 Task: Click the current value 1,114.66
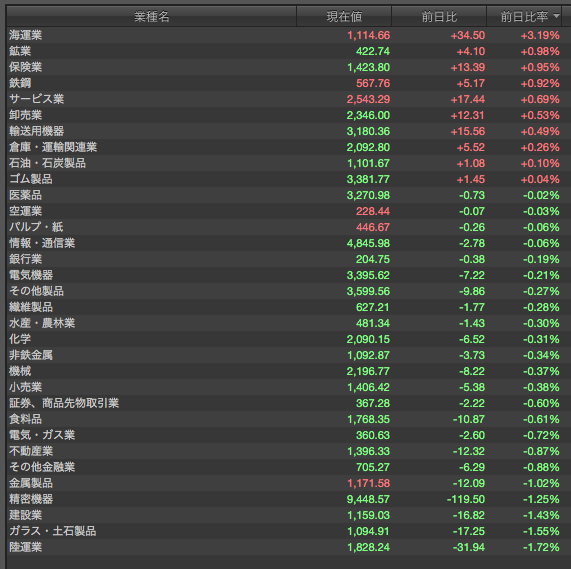coord(369,35)
